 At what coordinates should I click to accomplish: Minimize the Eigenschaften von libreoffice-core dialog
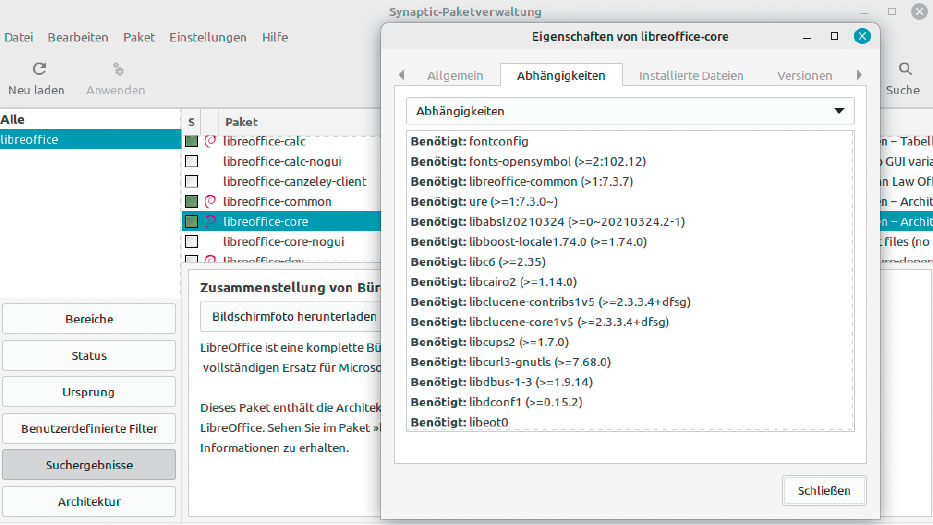click(x=807, y=38)
